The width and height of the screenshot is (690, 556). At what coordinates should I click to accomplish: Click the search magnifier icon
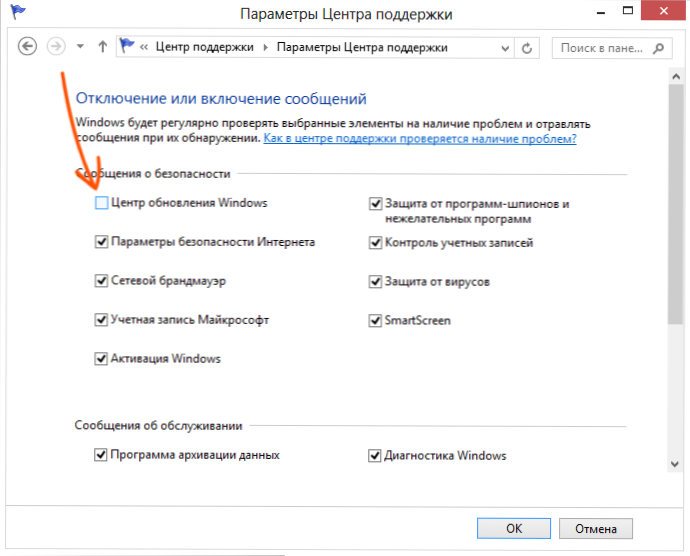(659, 48)
